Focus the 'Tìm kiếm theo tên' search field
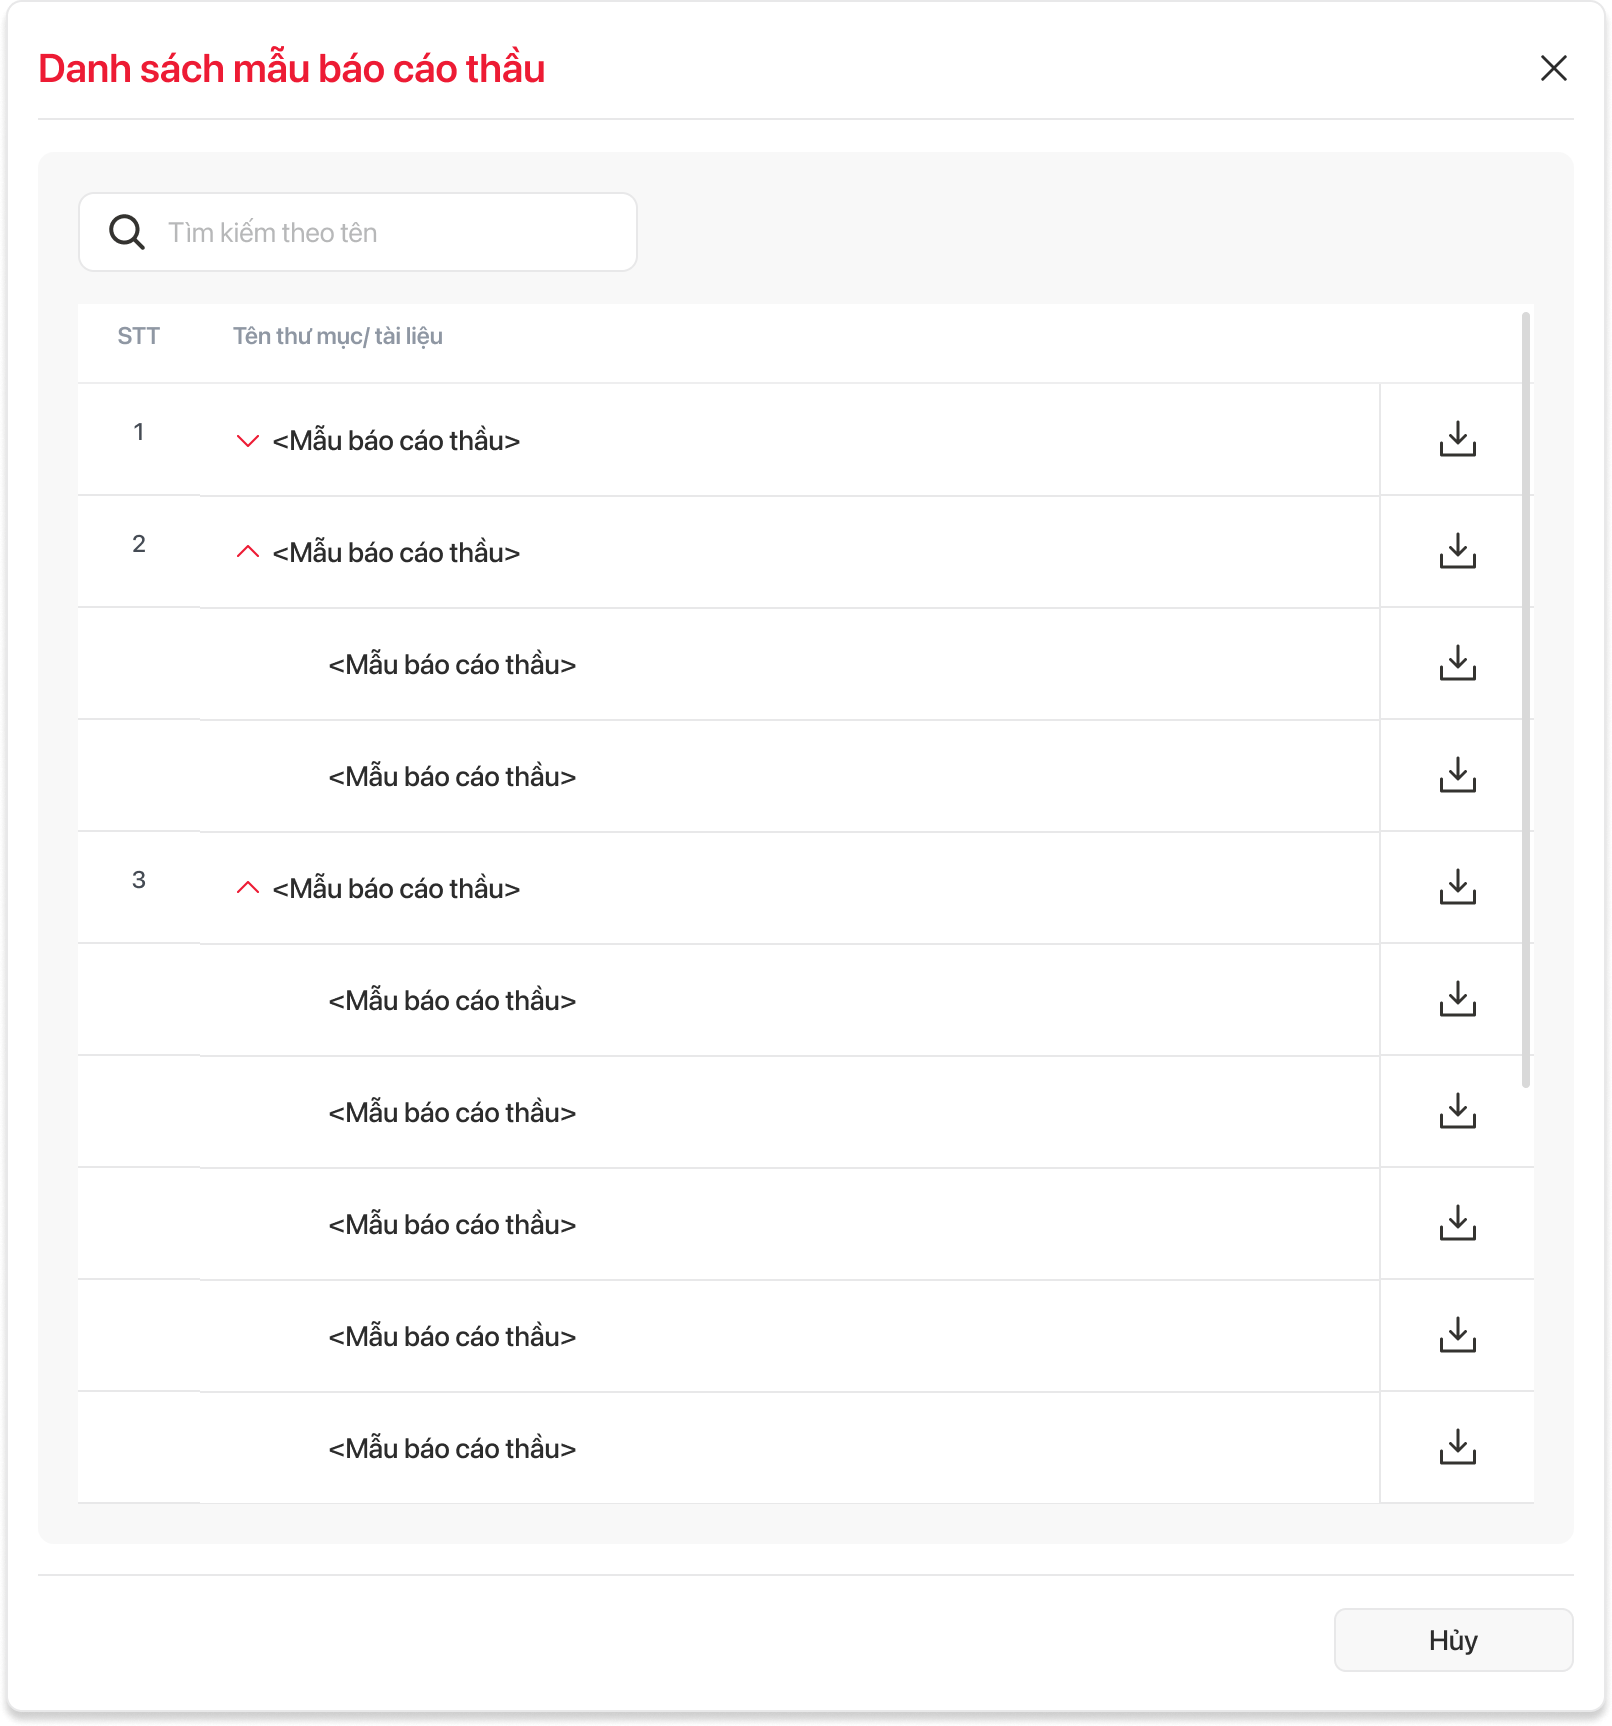Screen dimensions: 1612x1726 390,233
